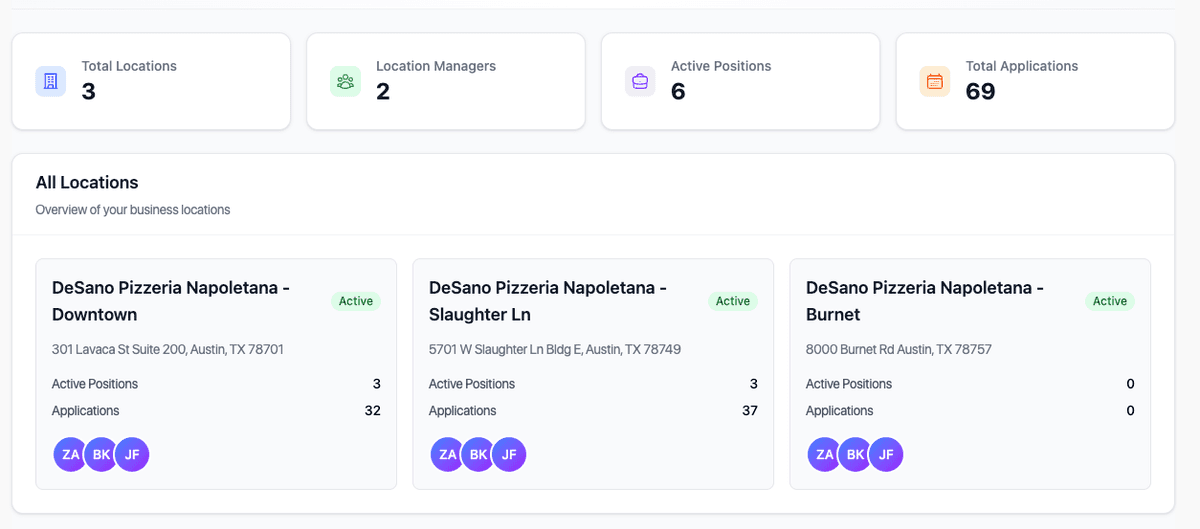Click the Total Locations building icon
The image size is (1200, 529).
tap(51, 81)
